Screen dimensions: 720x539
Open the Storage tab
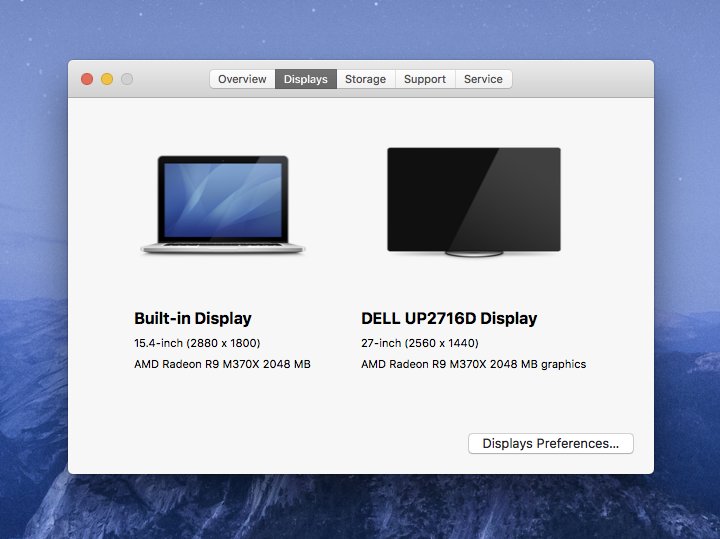[x=366, y=79]
